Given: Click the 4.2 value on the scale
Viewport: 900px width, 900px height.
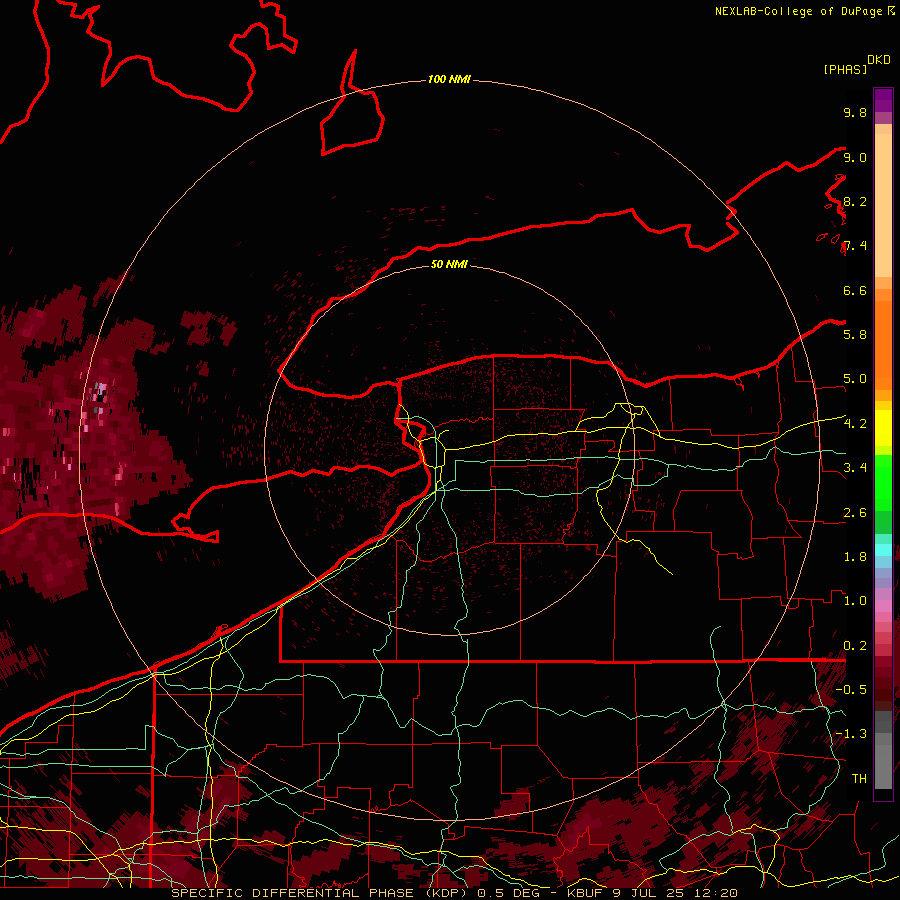Looking at the screenshot, I should coord(855,423).
